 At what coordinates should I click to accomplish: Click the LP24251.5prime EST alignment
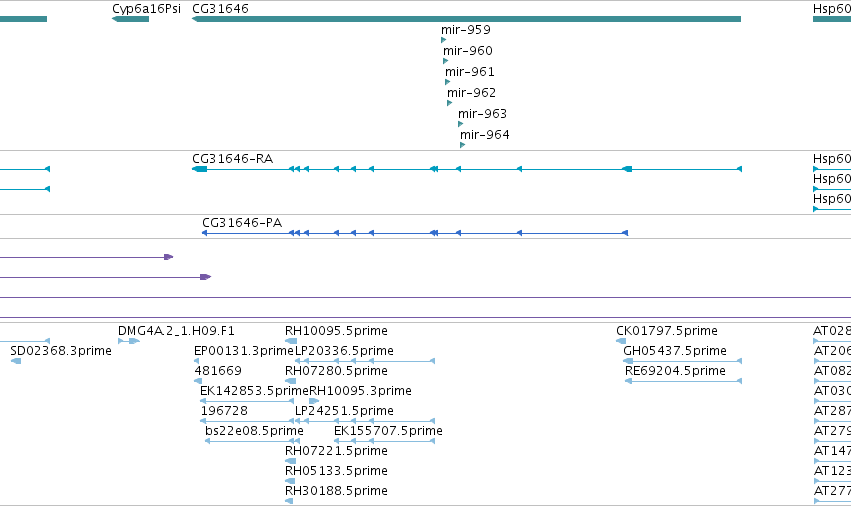point(365,421)
